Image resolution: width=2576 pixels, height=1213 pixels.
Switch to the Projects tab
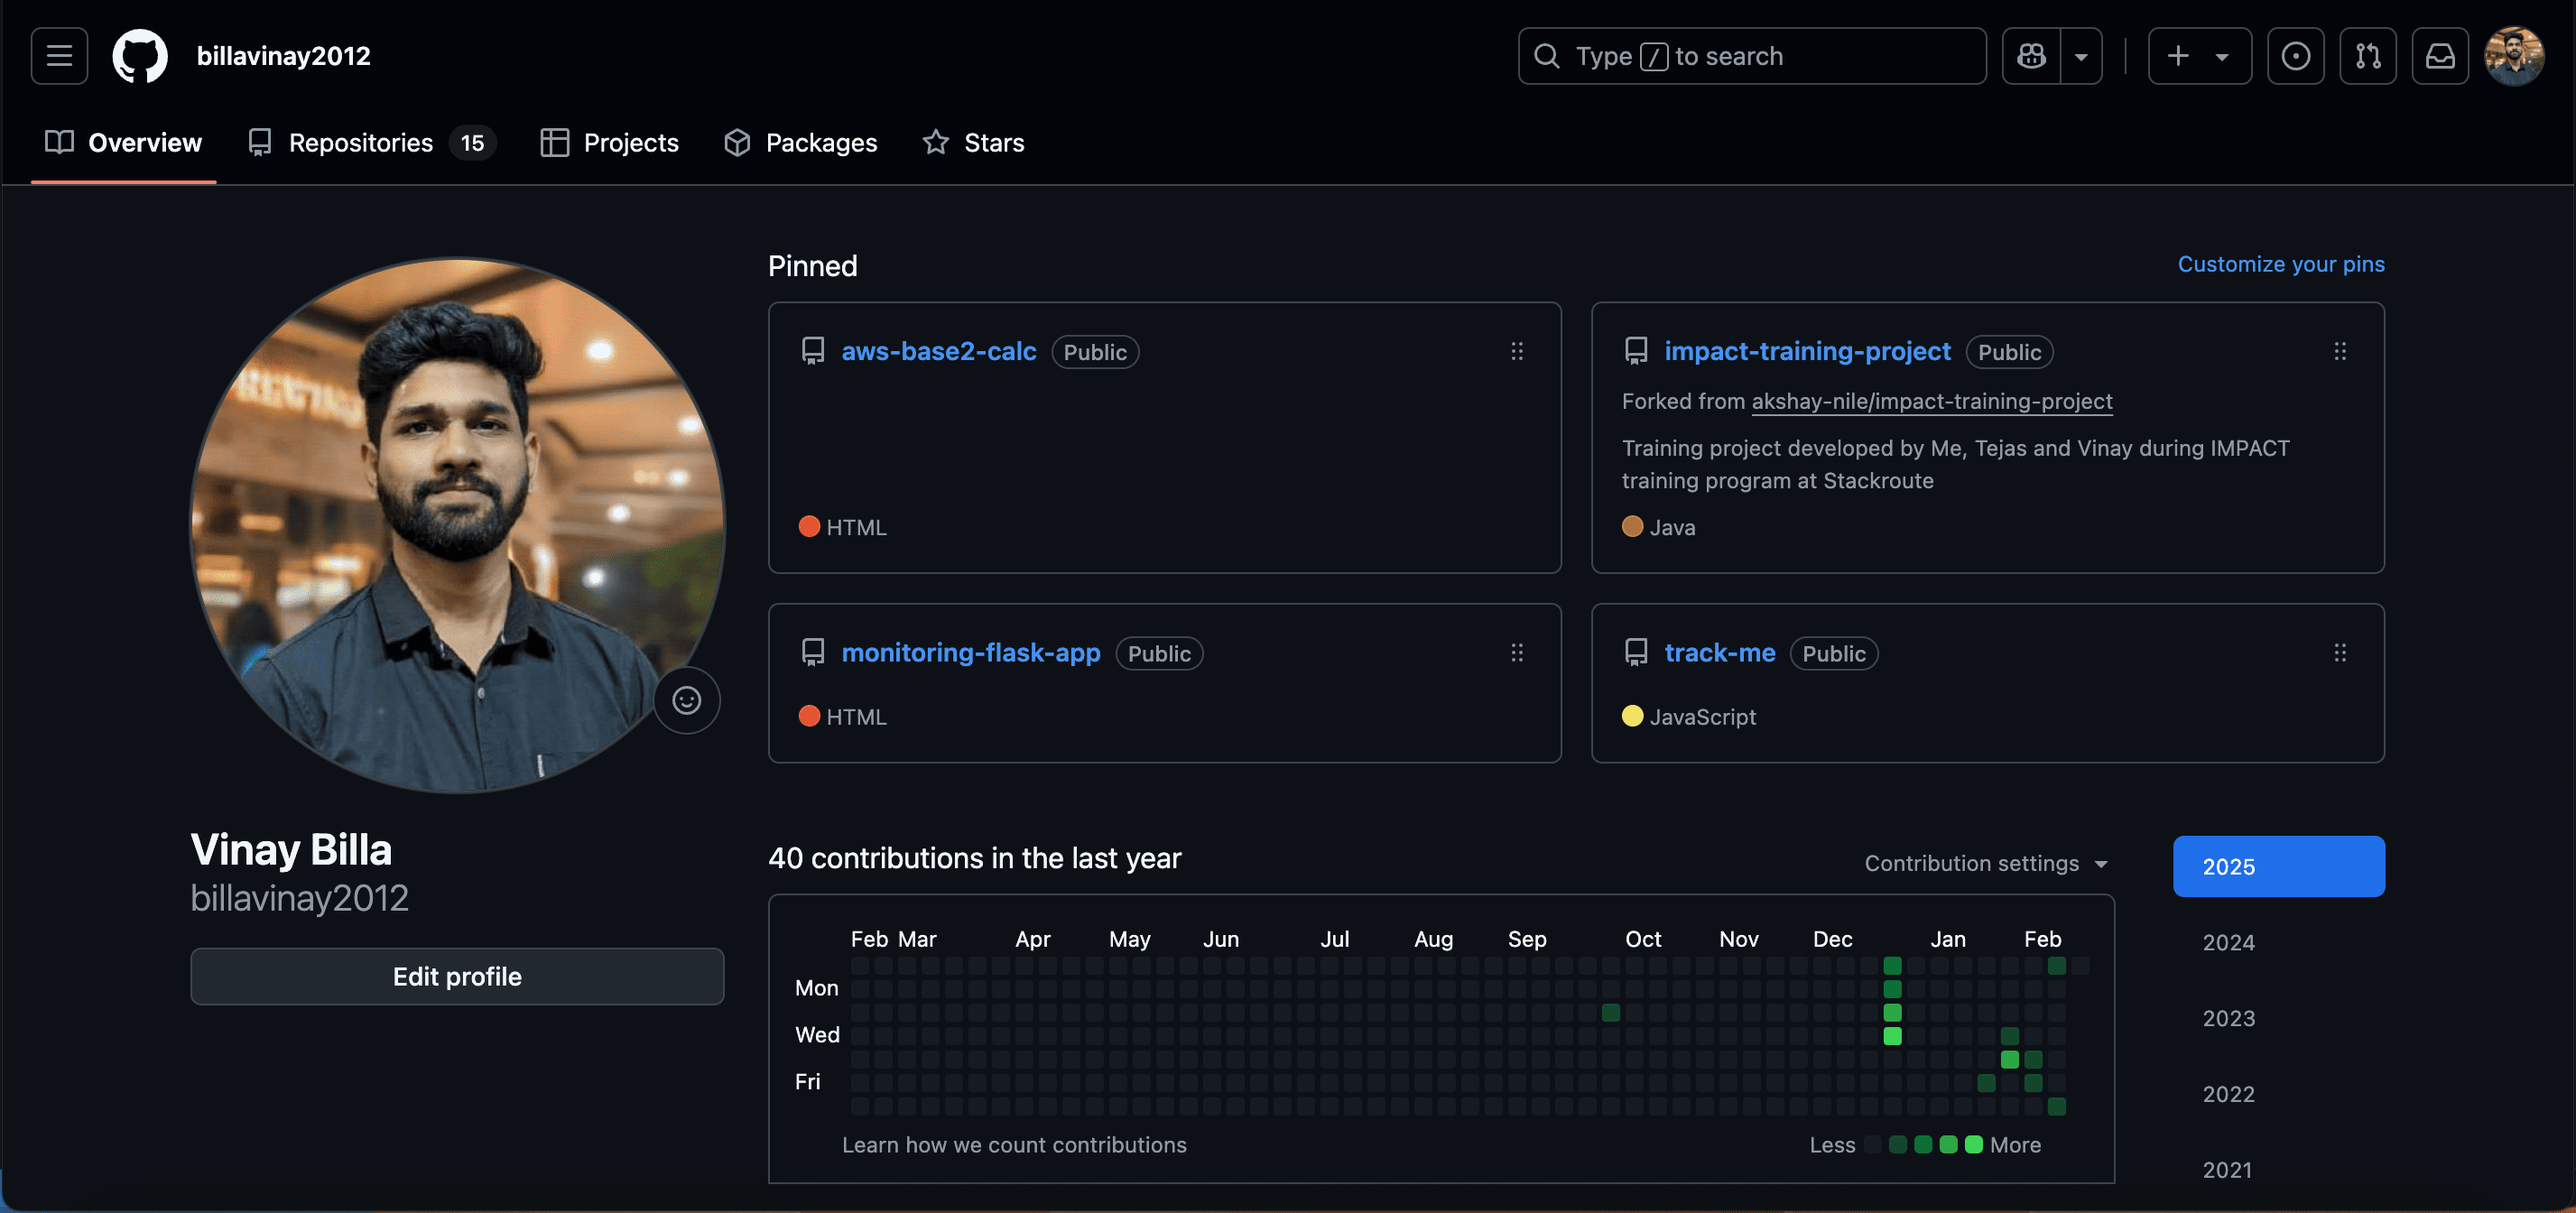click(609, 143)
